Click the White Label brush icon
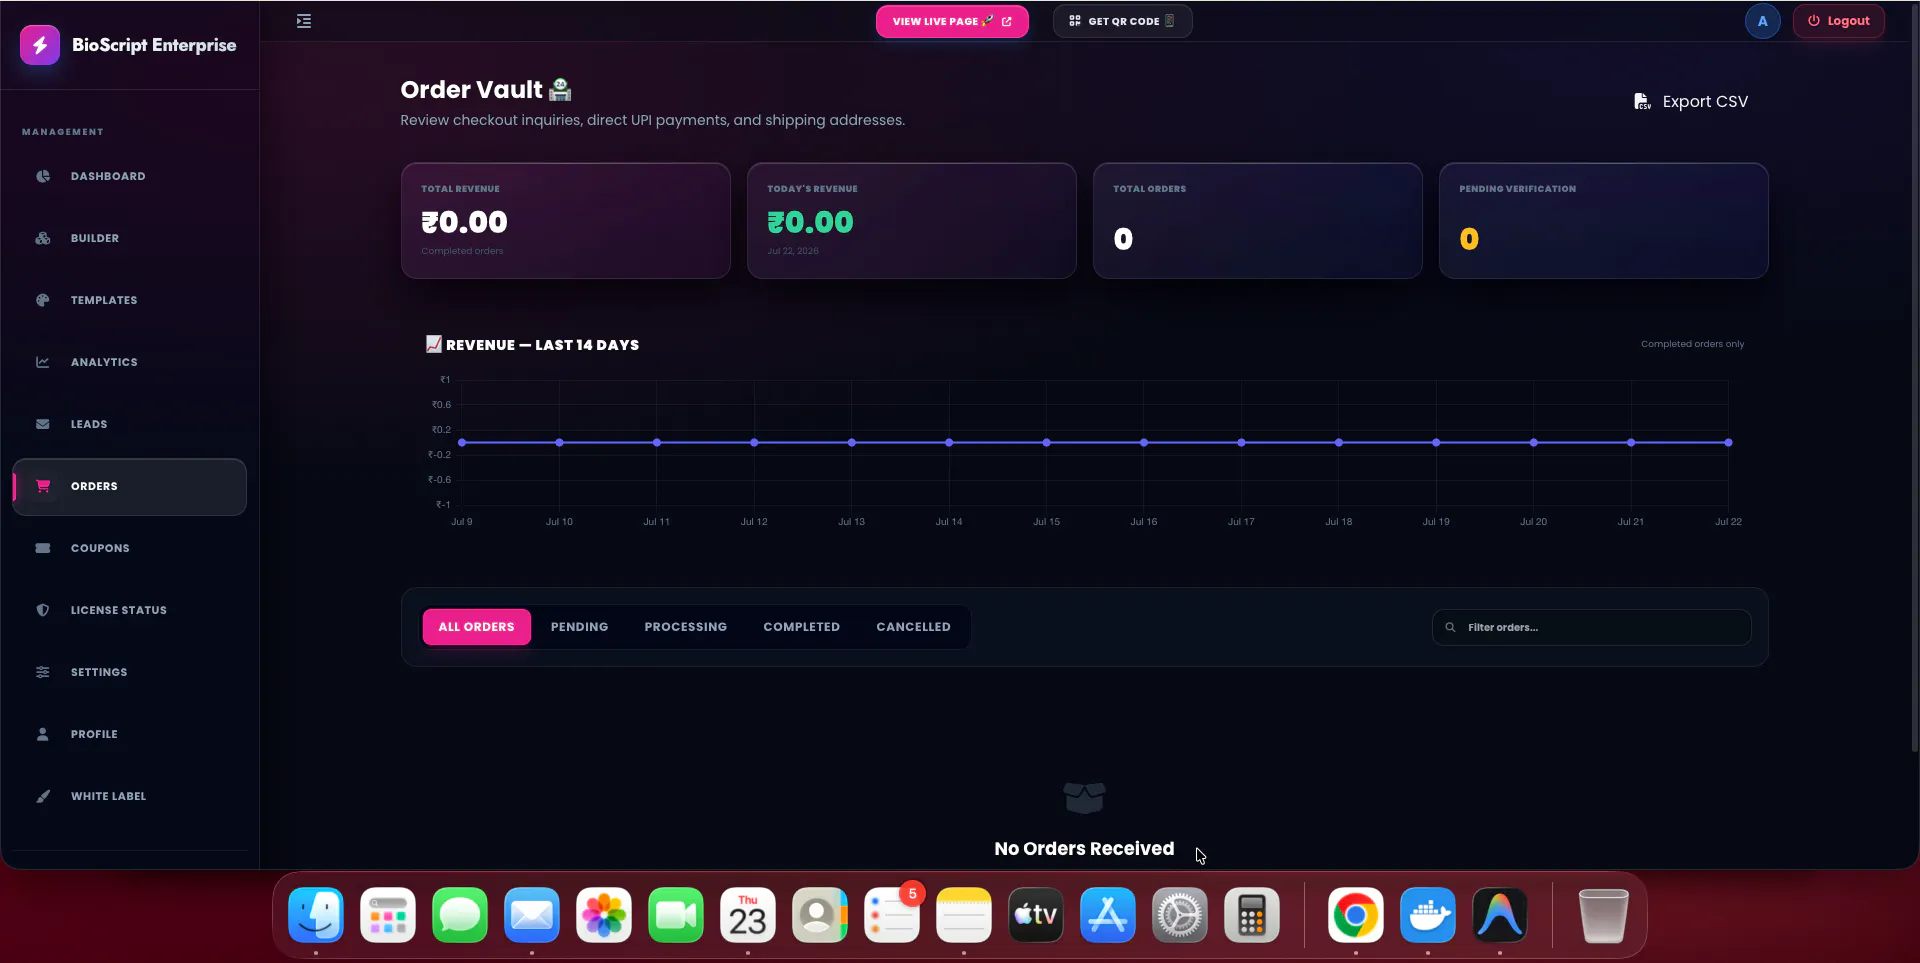The width and height of the screenshot is (1920, 963). tap(43, 796)
